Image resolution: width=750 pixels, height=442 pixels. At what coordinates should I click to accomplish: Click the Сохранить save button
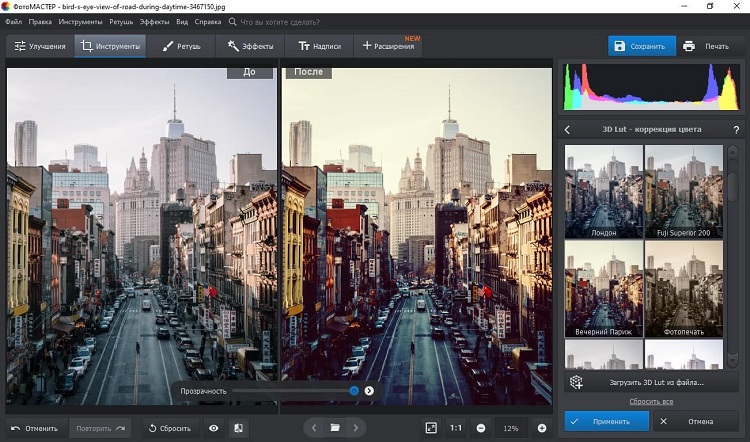pos(642,46)
